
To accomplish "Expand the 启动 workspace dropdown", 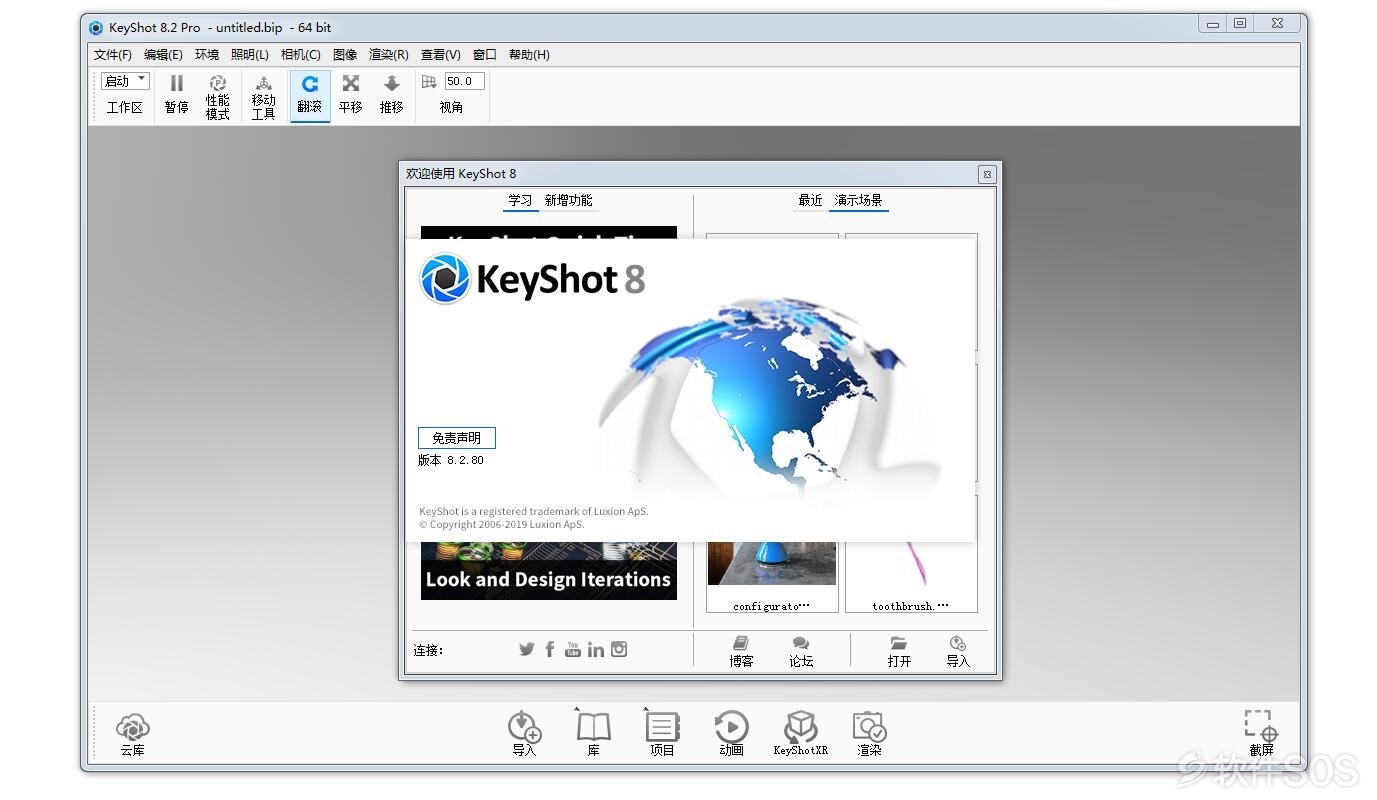I will tap(125, 81).
